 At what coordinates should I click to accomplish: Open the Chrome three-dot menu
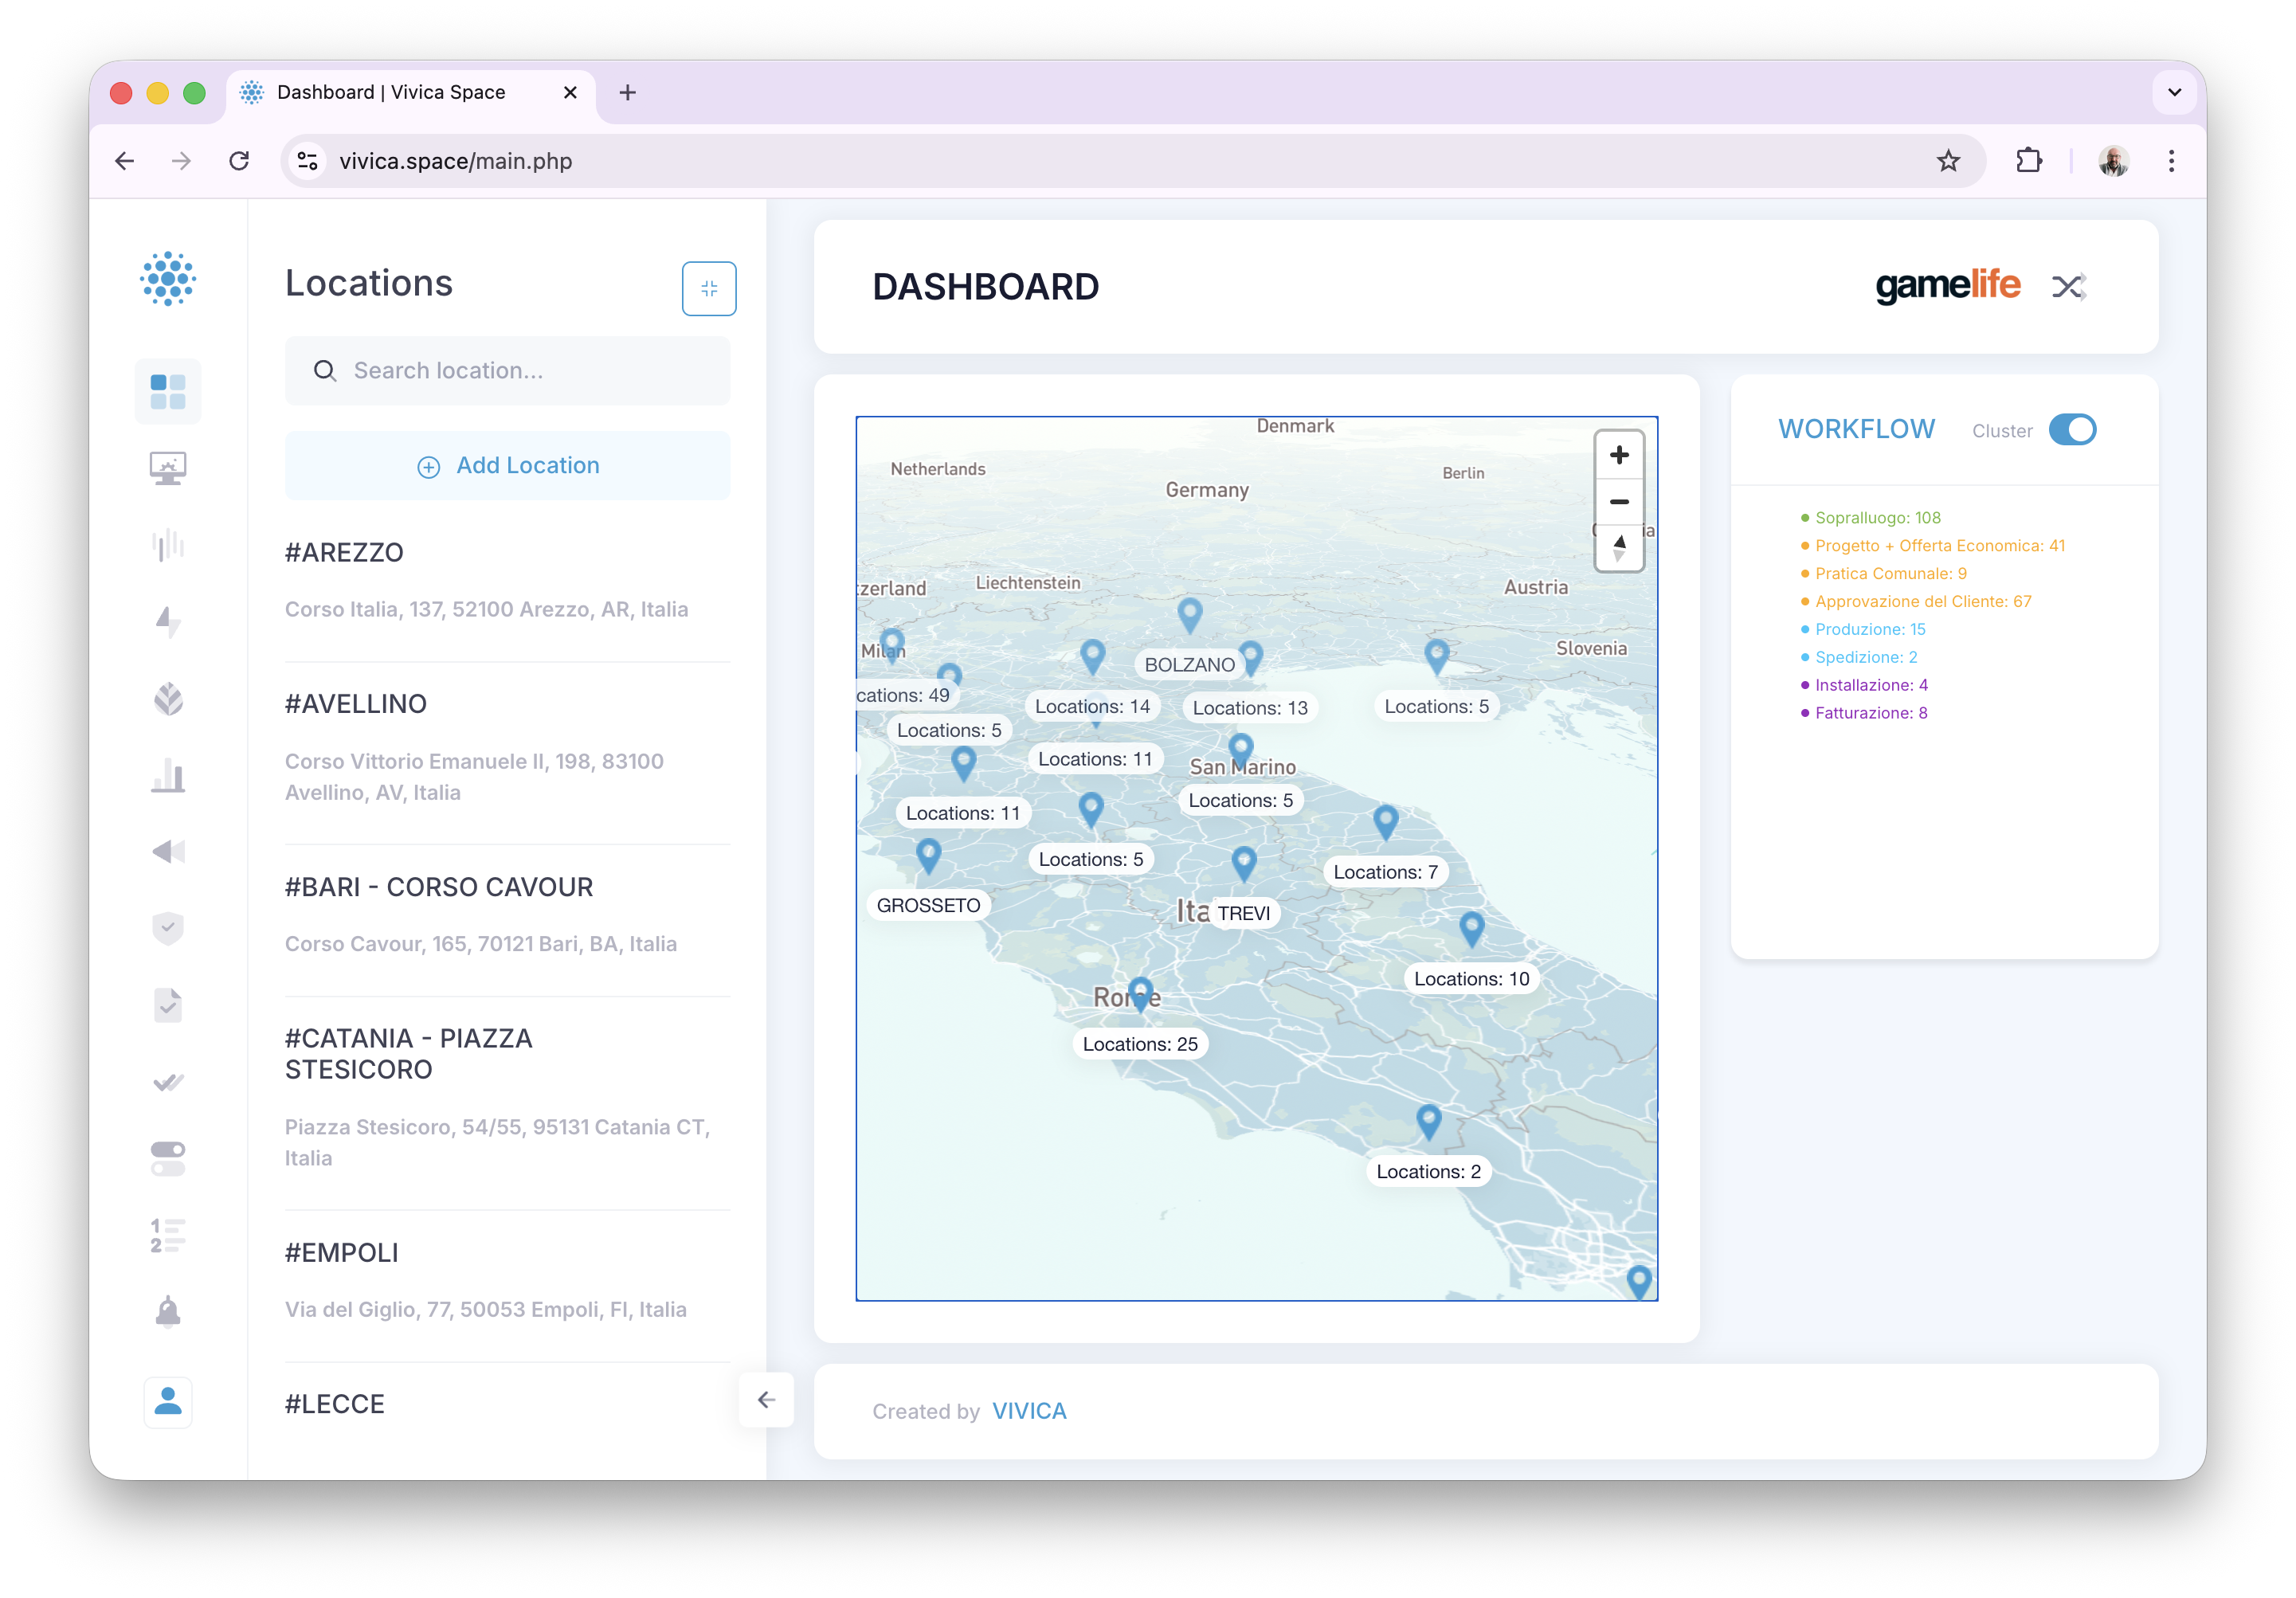pyautogui.click(x=2171, y=161)
